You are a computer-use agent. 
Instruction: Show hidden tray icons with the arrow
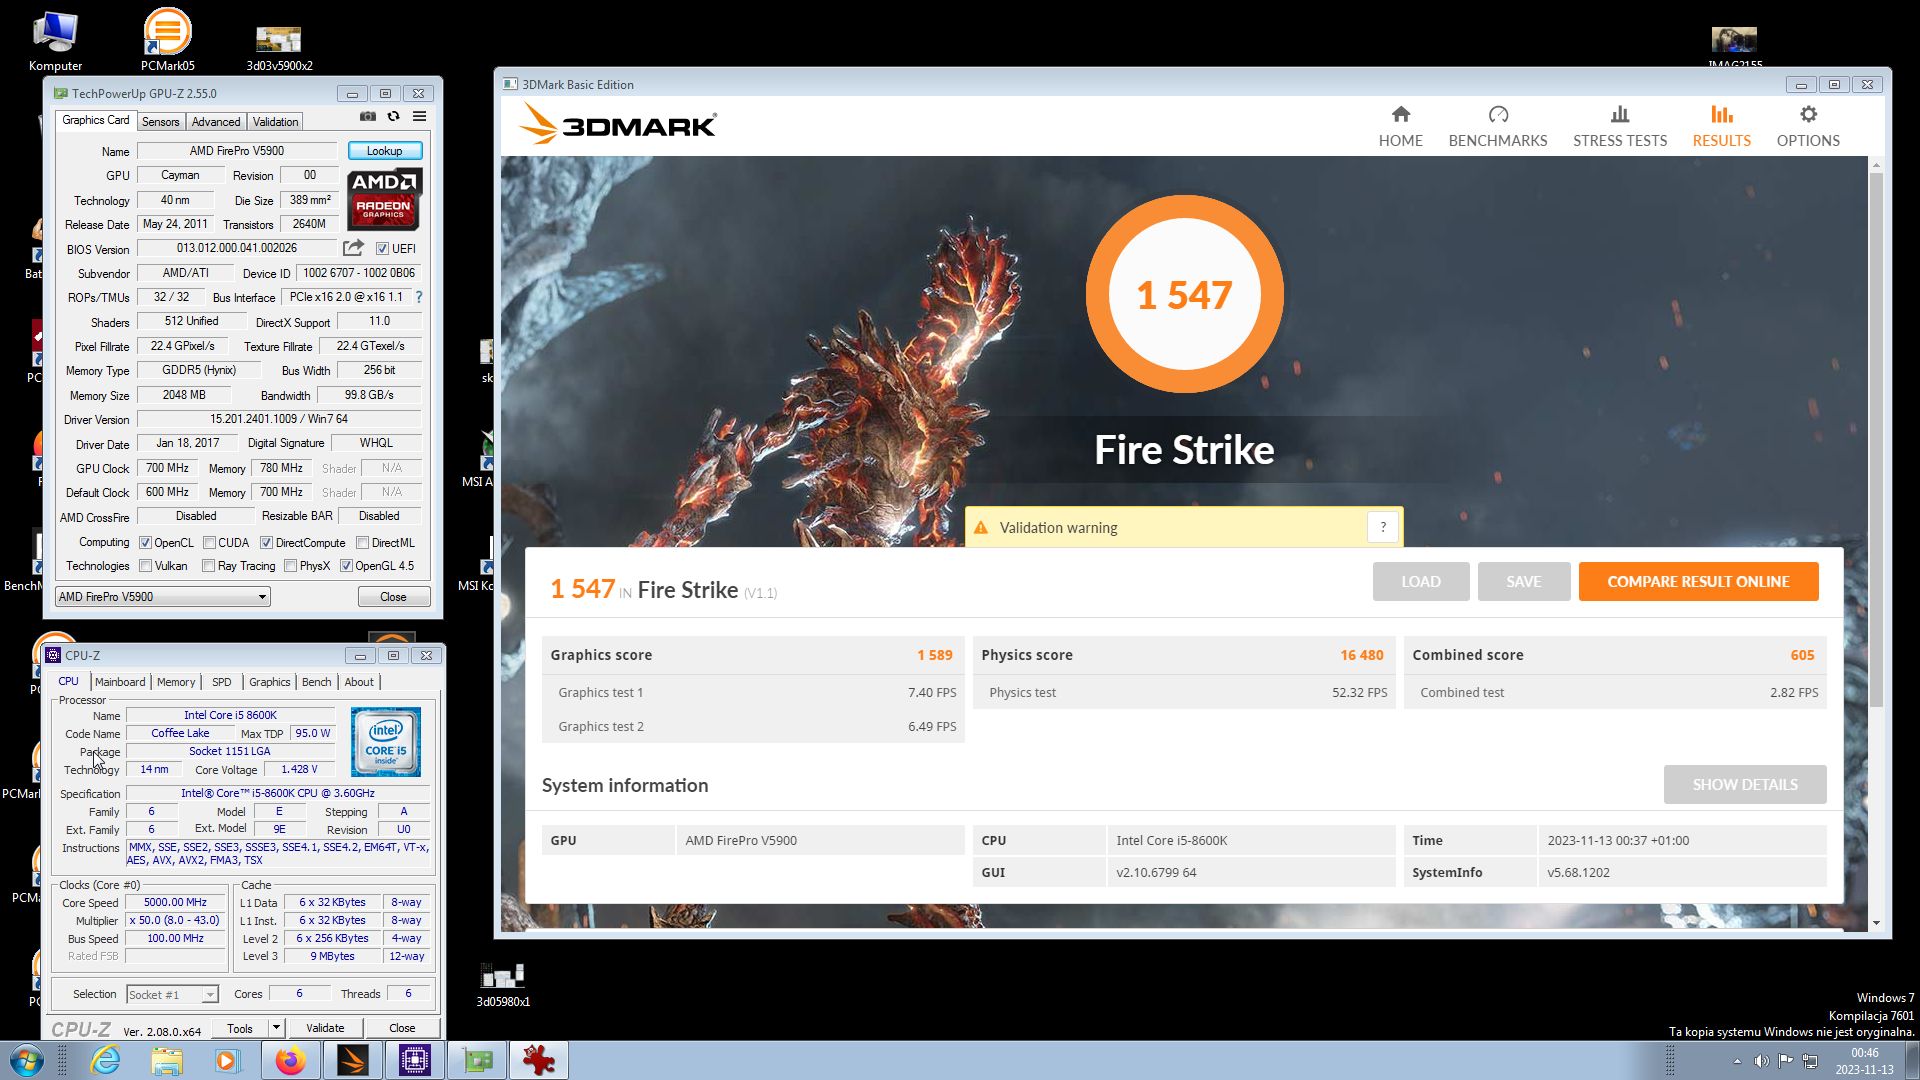click(x=1737, y=1061)
